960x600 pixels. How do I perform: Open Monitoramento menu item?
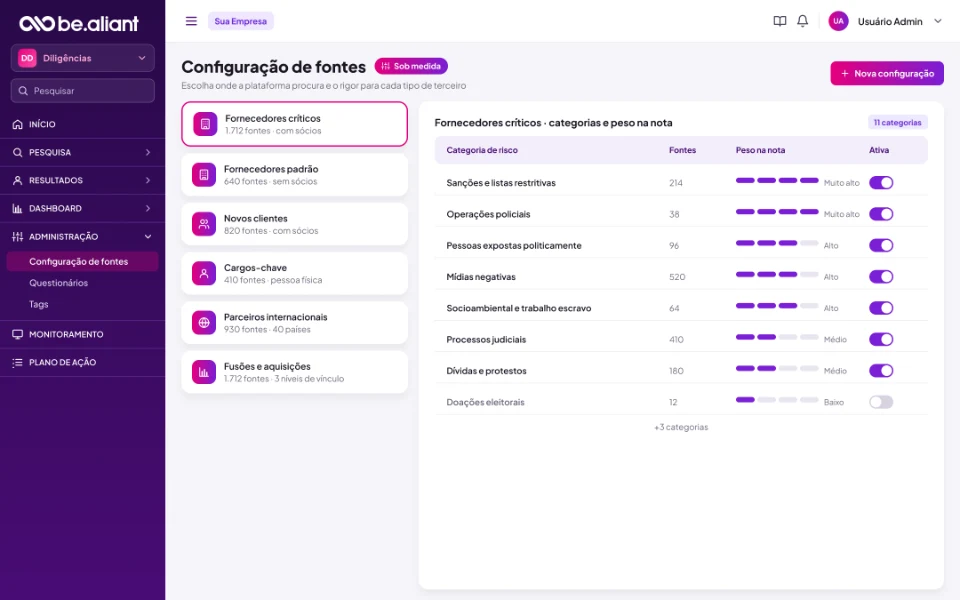click(83, 334)
